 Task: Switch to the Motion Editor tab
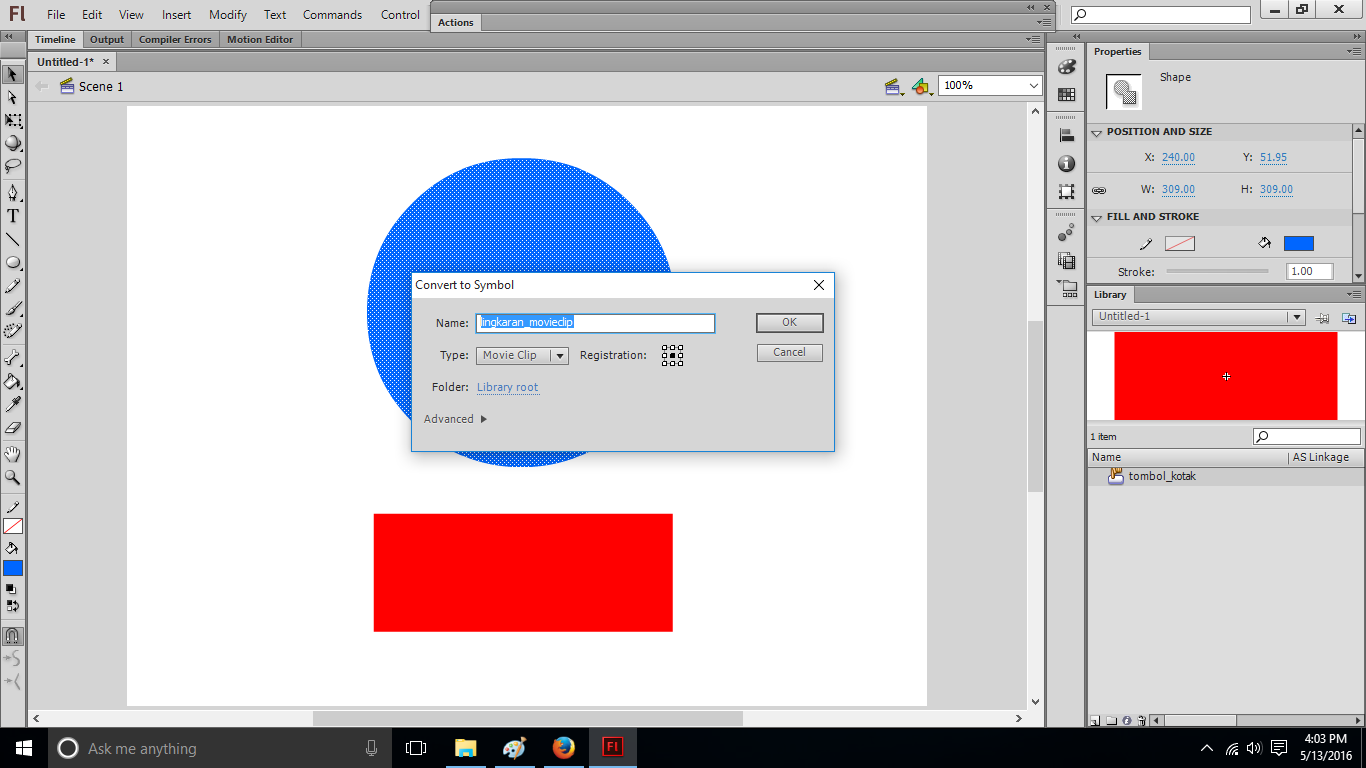tap(260, 40)
